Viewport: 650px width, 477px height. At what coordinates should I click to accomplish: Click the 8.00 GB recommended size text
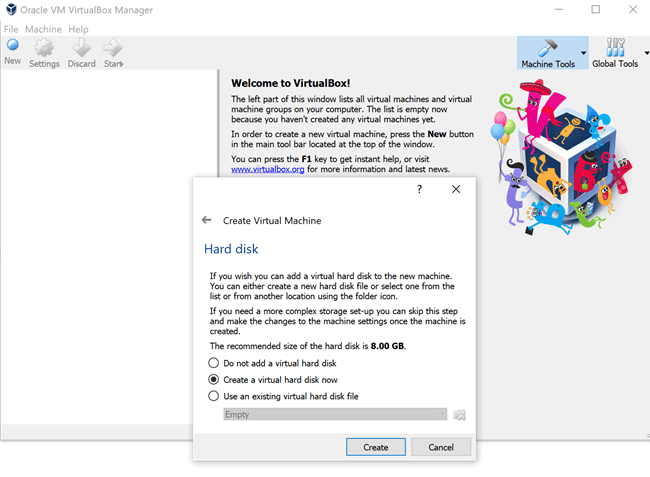(x=387, y=346)
